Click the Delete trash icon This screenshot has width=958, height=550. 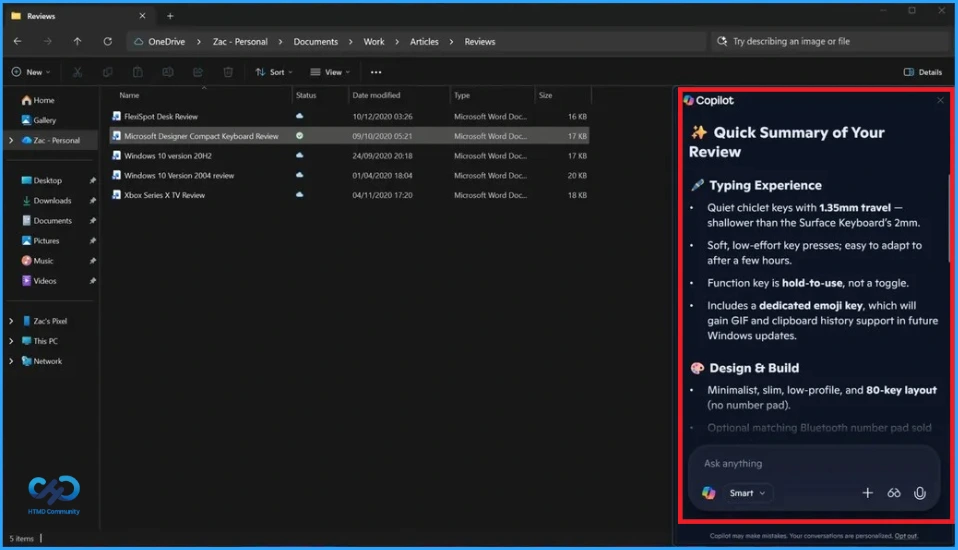(x=228, y=72)
